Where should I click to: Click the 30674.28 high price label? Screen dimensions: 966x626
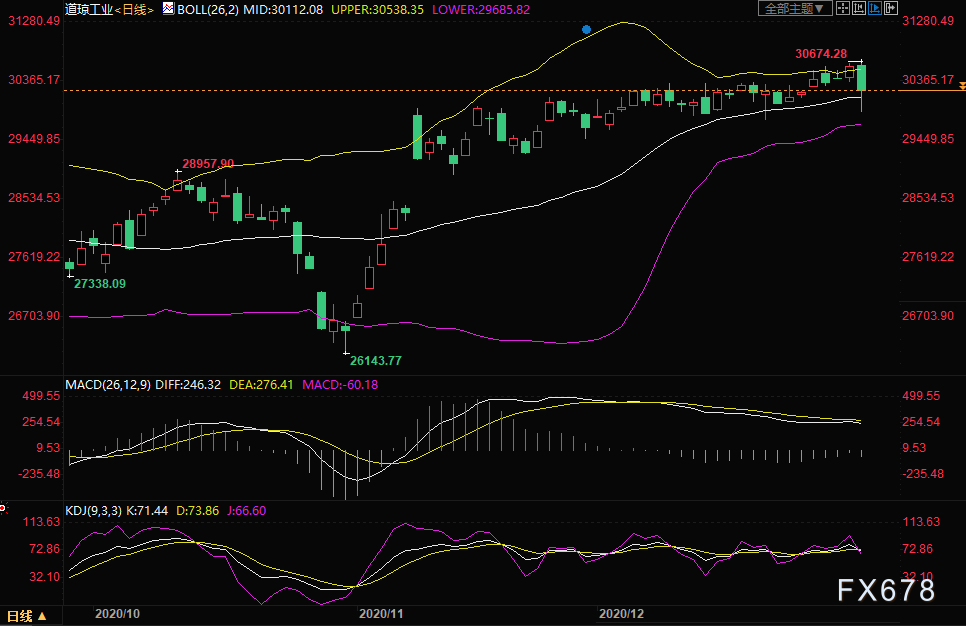(821, 54)
